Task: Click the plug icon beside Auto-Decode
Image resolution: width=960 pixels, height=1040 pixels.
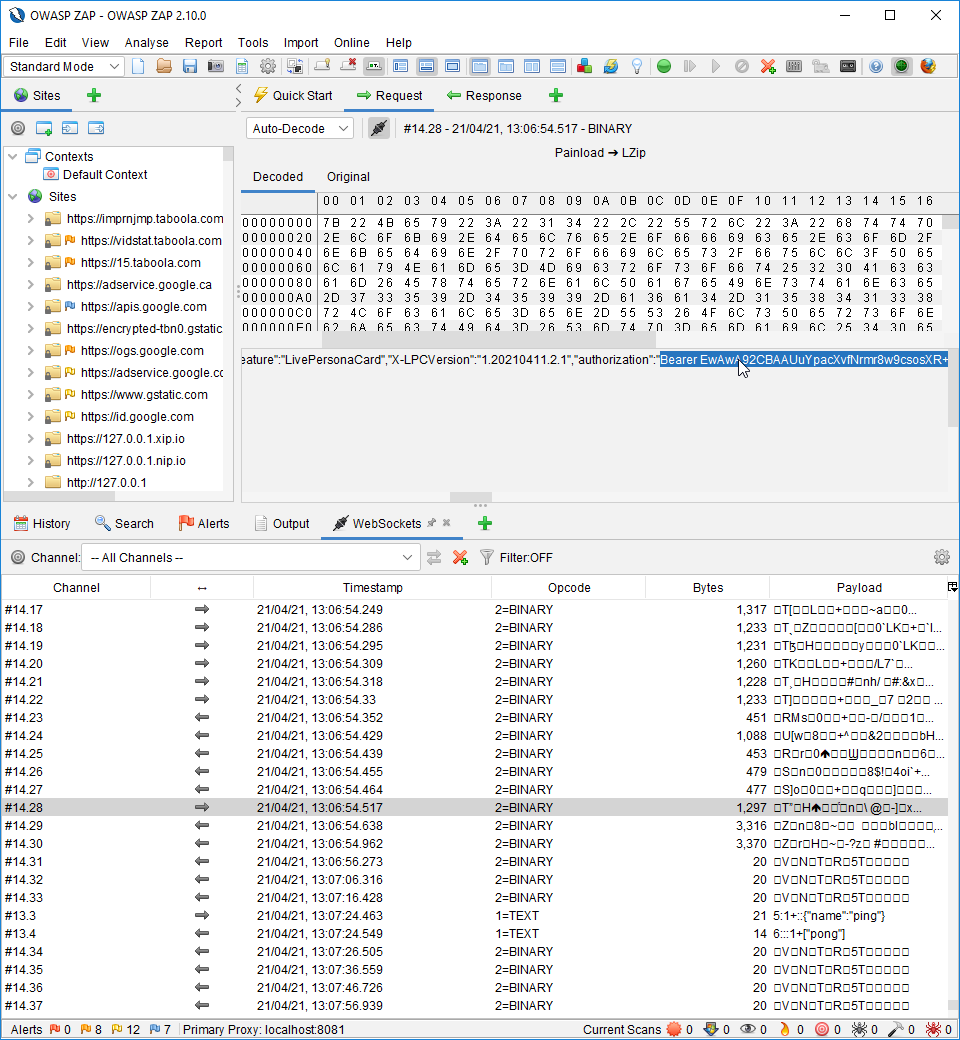Action: (379, 128)
